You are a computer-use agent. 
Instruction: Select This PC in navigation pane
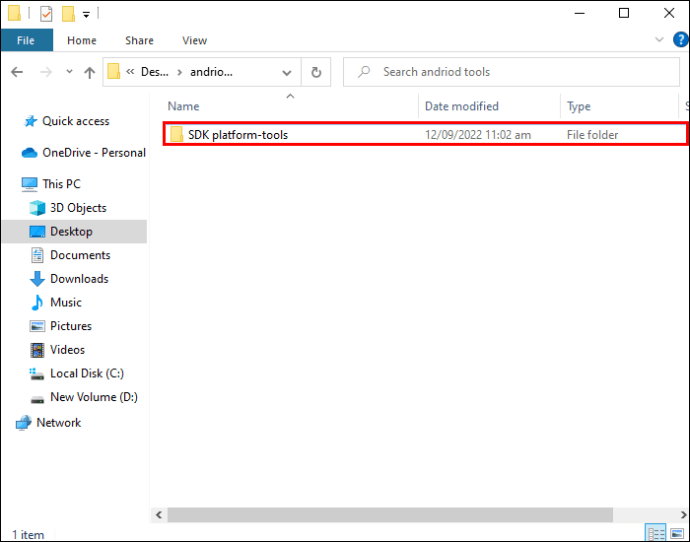51,184
